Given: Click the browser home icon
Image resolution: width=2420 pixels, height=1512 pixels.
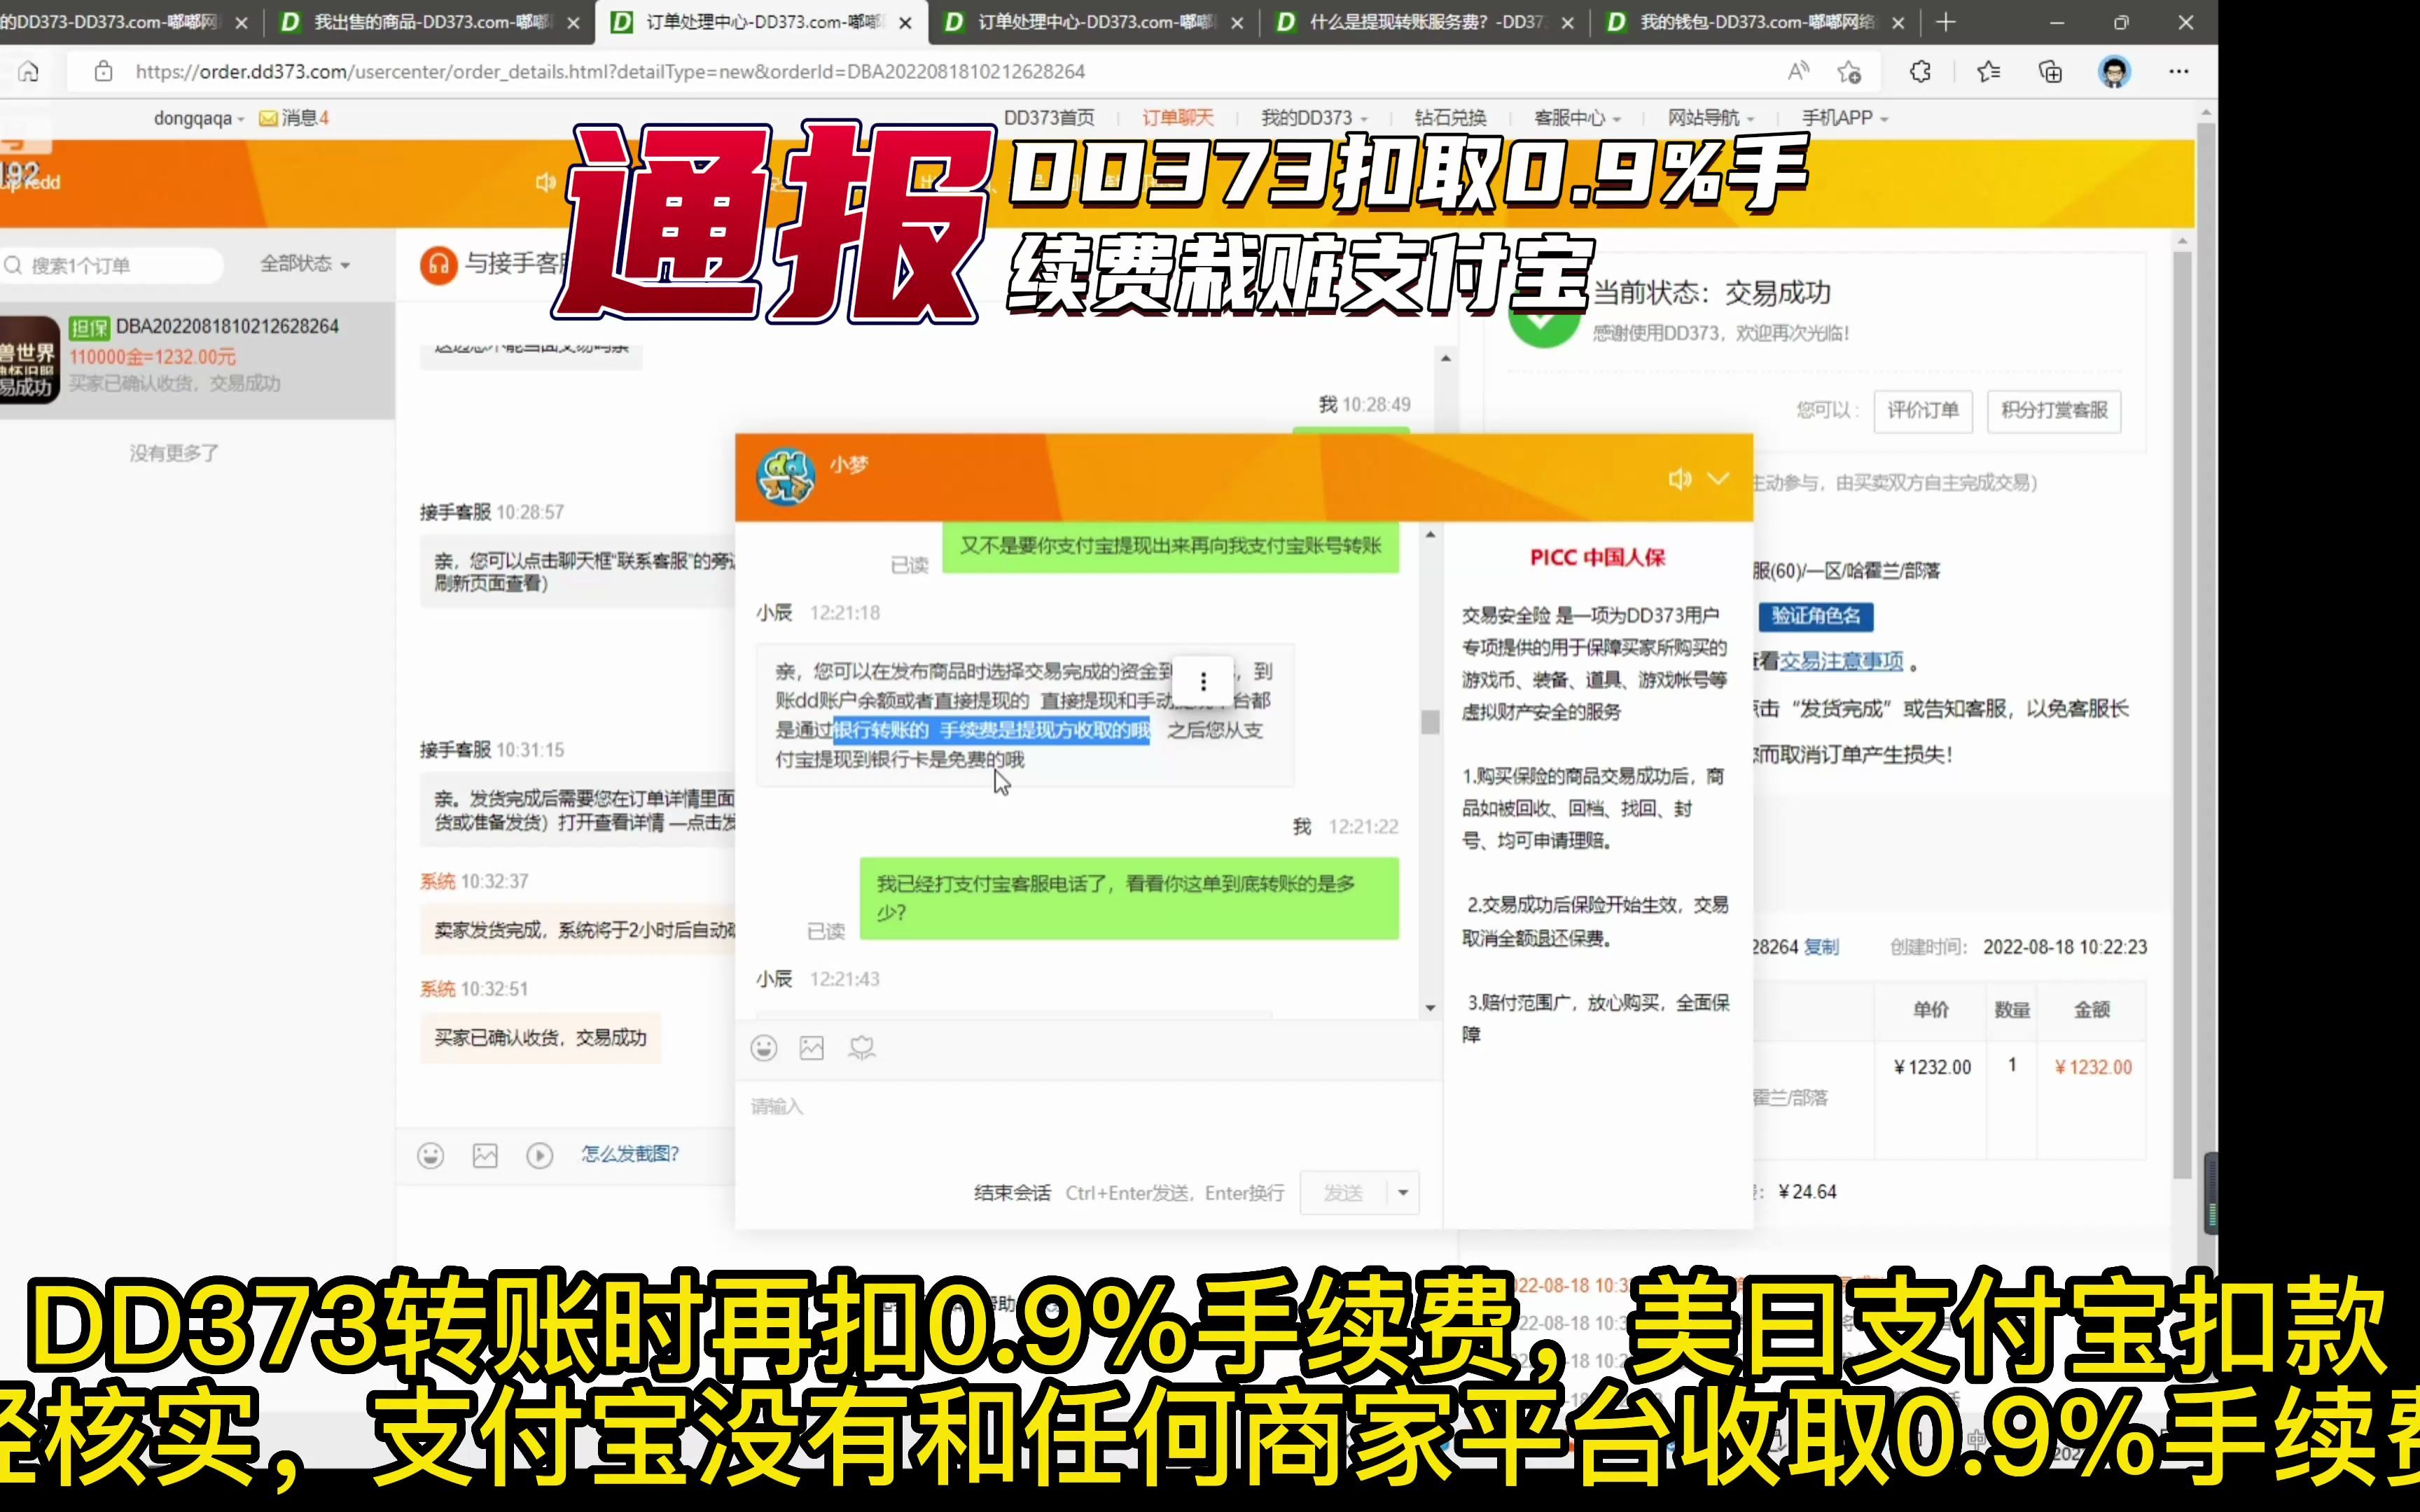Looking at the screenshot, I should click(x=29, y=71).
